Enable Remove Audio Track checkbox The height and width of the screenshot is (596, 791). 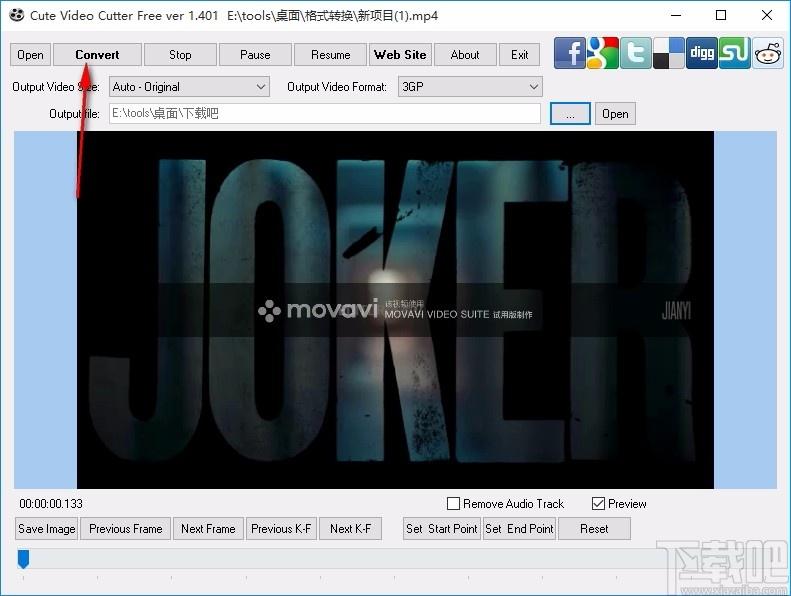pos(453,504)
